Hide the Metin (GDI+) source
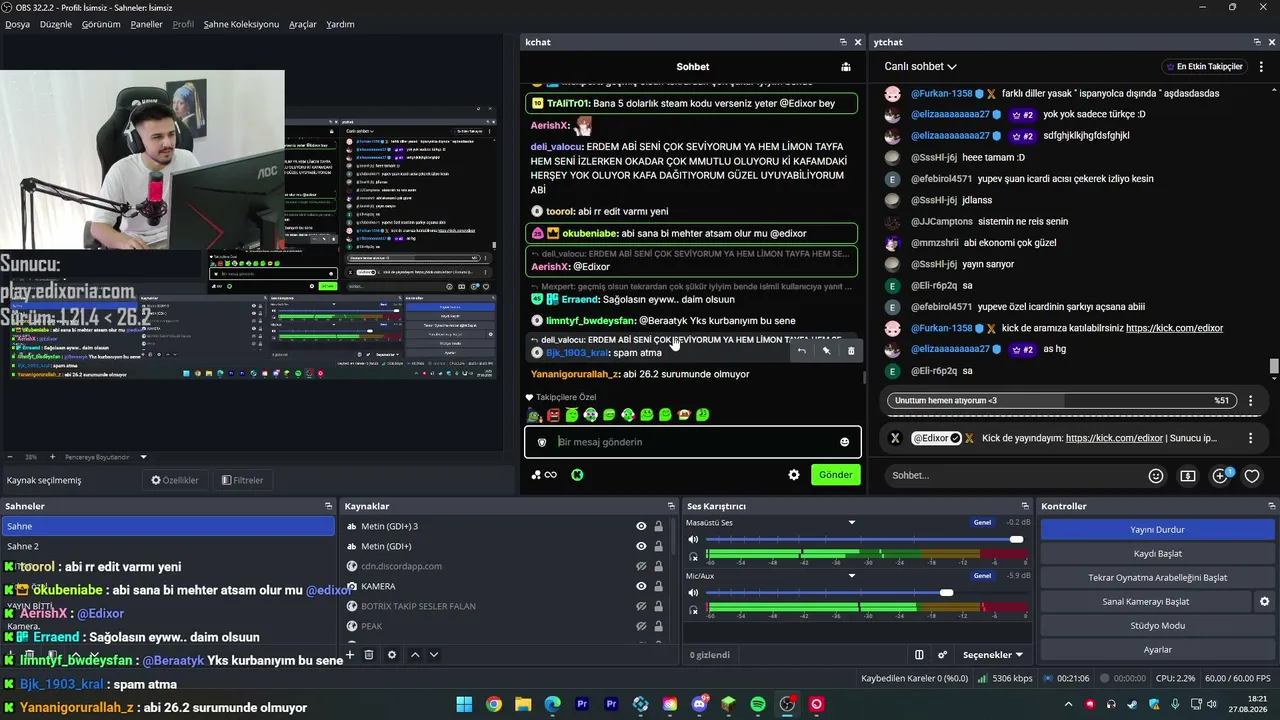 point(641,546)
